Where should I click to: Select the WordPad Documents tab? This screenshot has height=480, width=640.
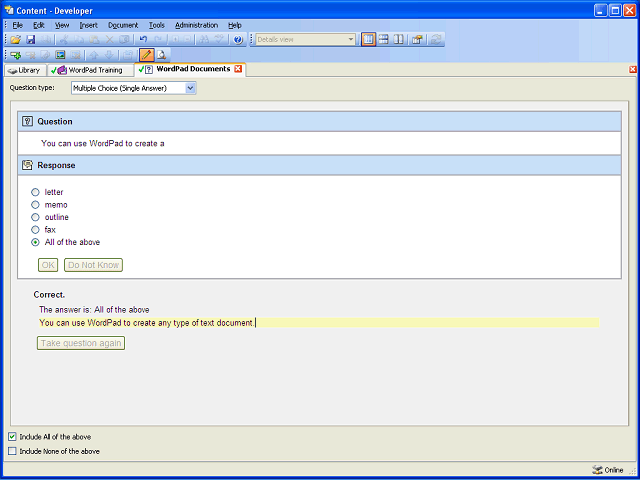pos(190,69)
